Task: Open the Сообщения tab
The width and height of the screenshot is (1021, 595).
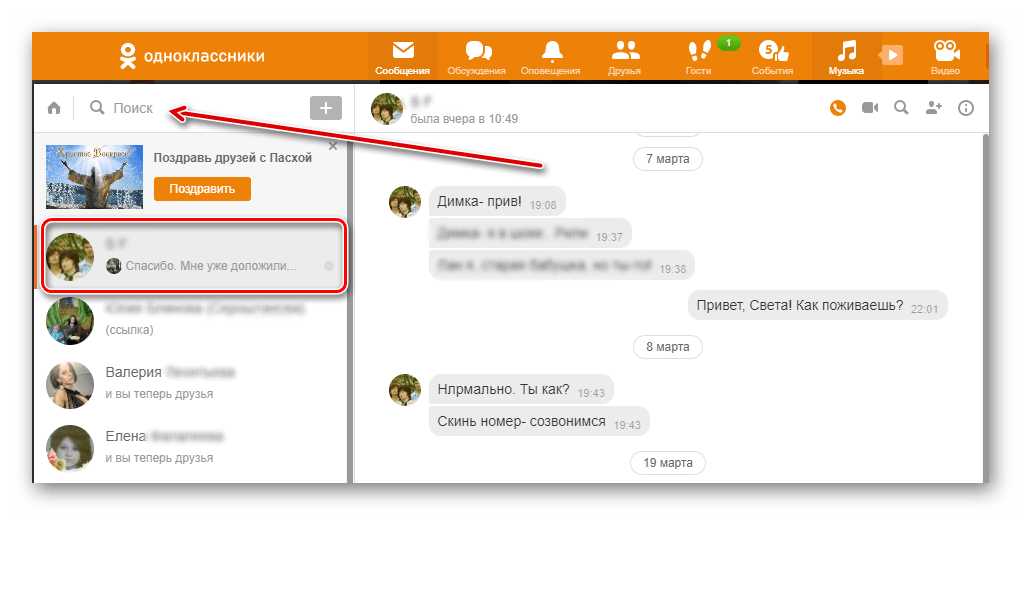Action: coord(402,57)
